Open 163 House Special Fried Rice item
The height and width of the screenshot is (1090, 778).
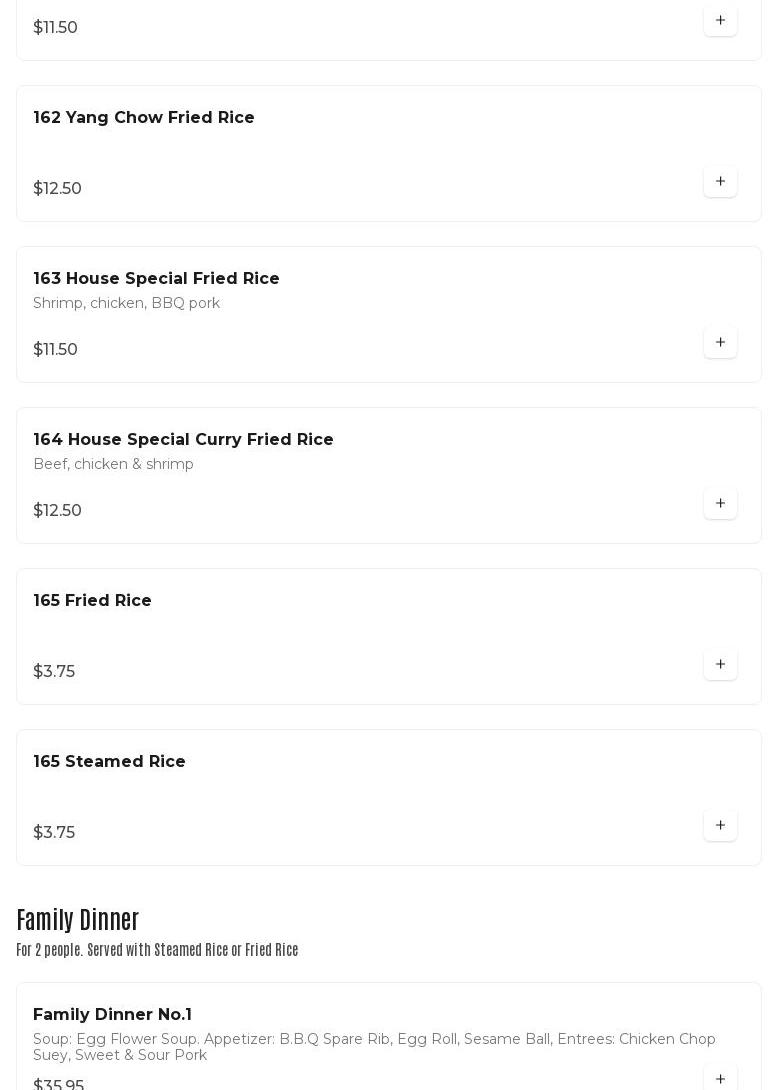[156, 279]
